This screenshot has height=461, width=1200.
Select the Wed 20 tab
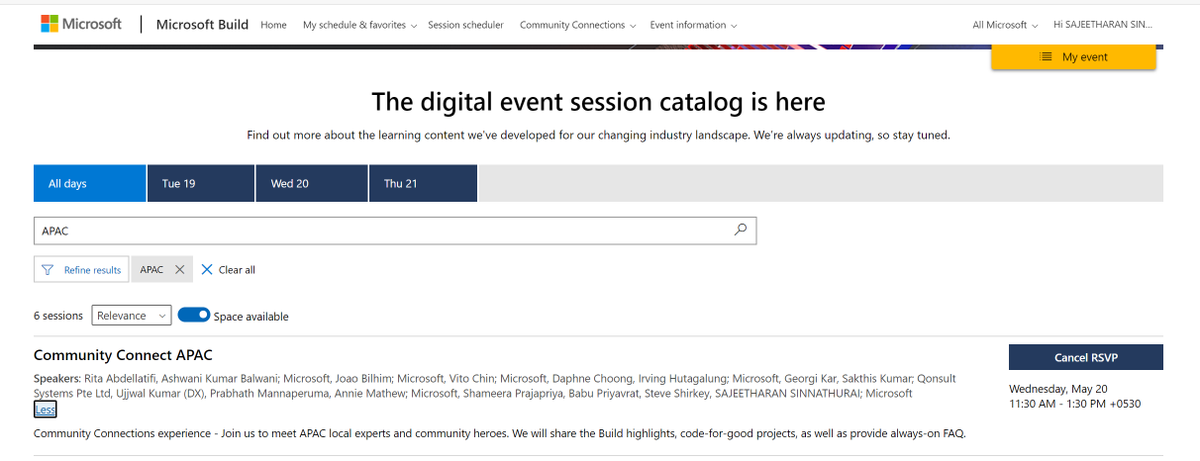pos(312,184)
